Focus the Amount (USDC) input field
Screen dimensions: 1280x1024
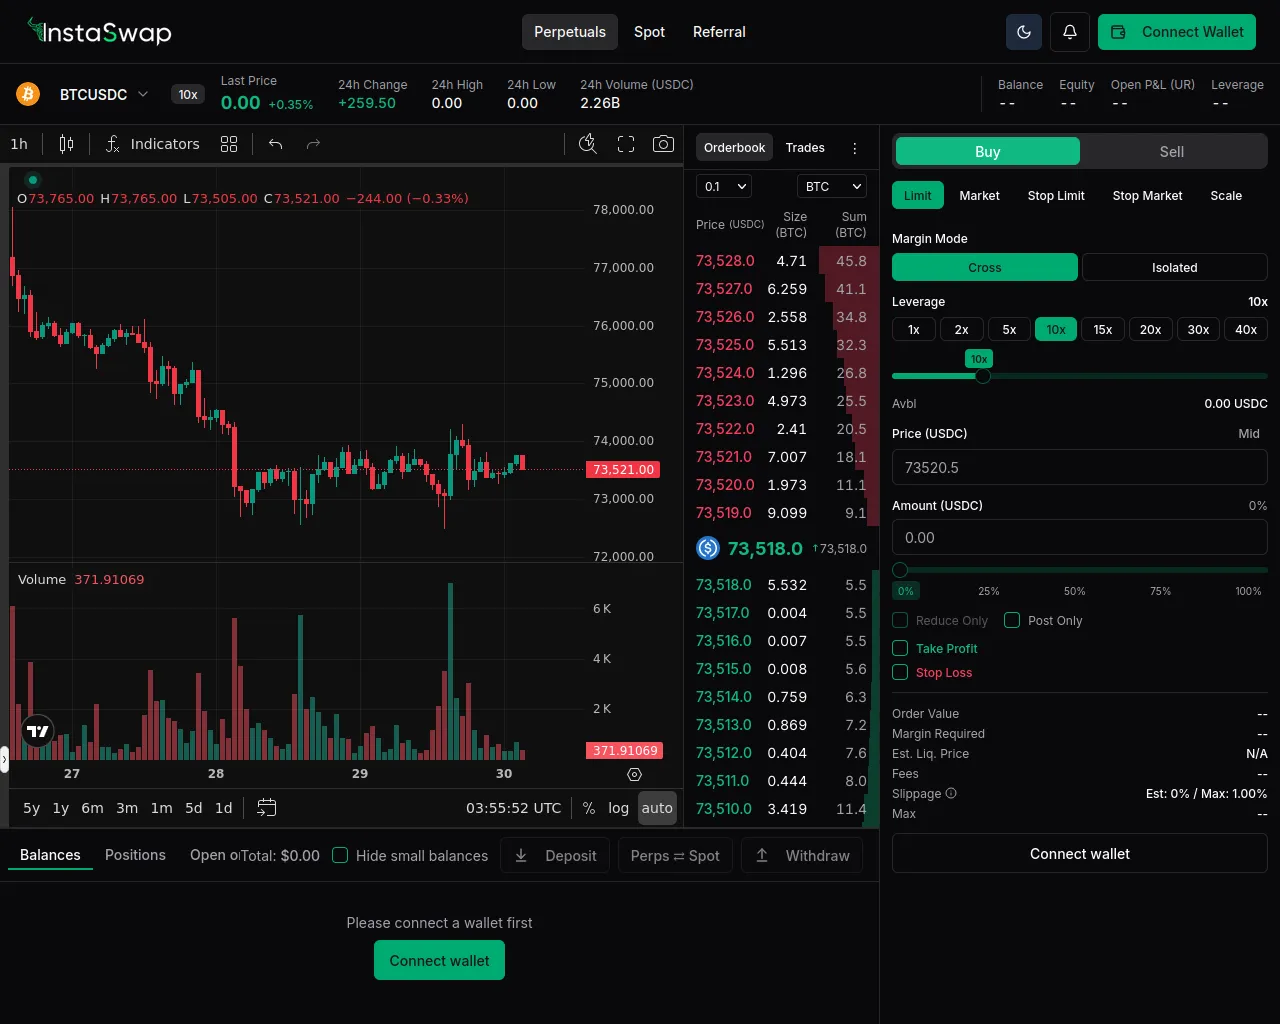pyautogui.click(x=1080, y=537)
